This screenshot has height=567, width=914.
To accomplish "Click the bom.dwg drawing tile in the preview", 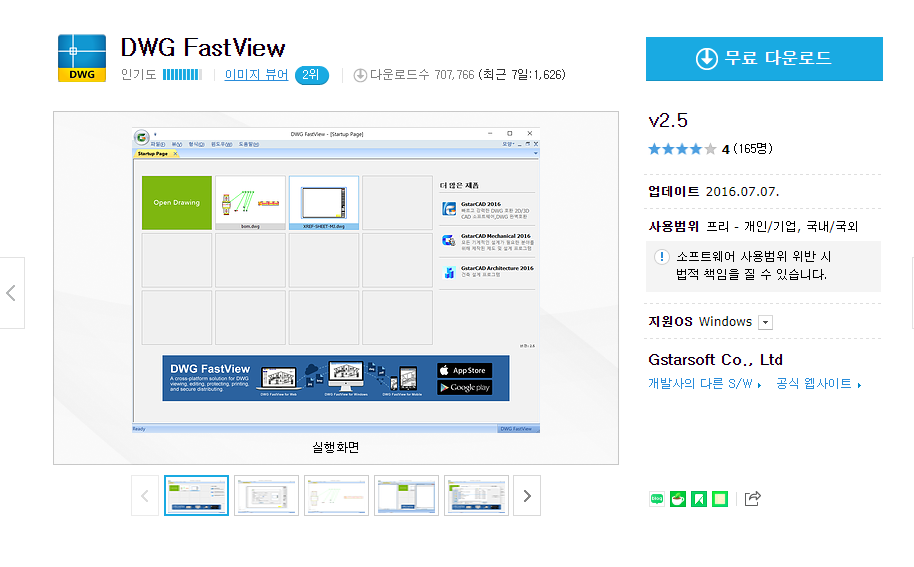I will (x=251, y=203).
